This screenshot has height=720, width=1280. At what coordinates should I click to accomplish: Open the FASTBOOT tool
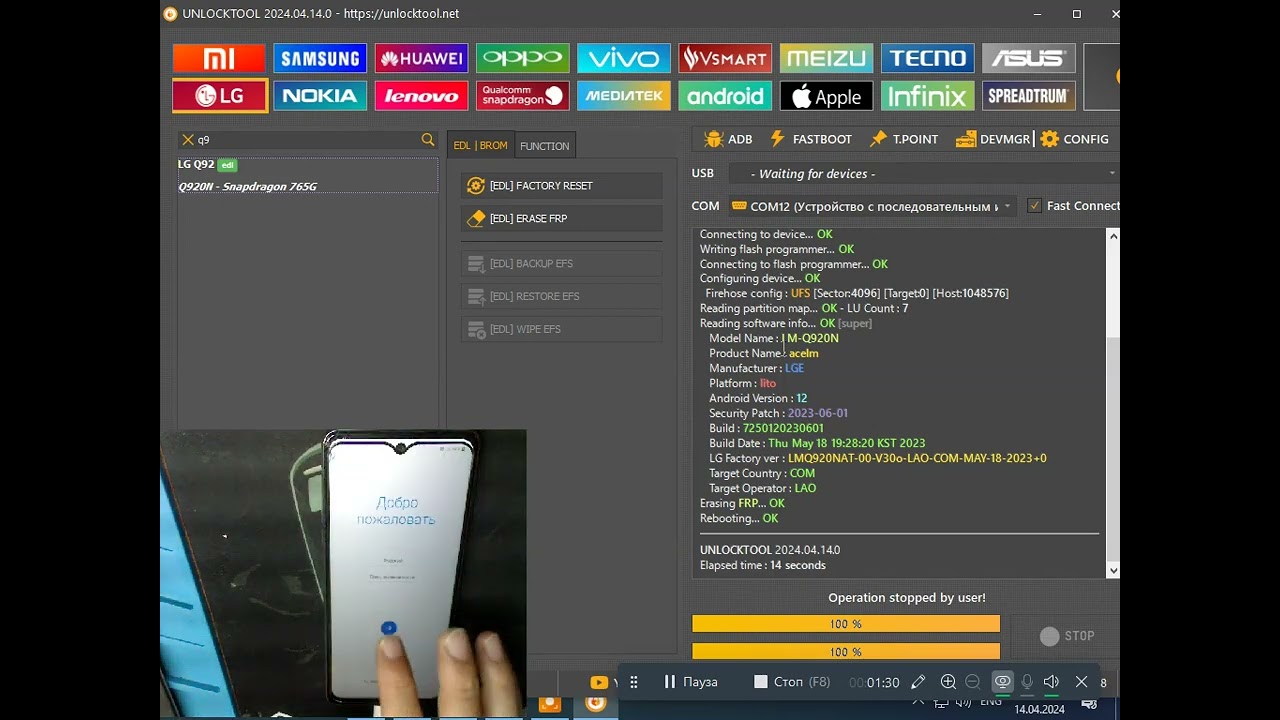point(810,139)
